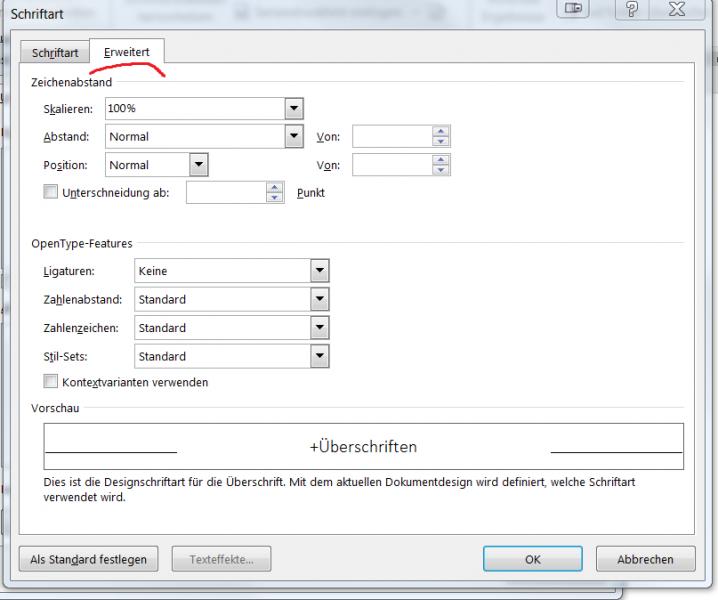Click the Abbrechen button
Viewport: 718px width, 600px height.
[x=645, y=560]
